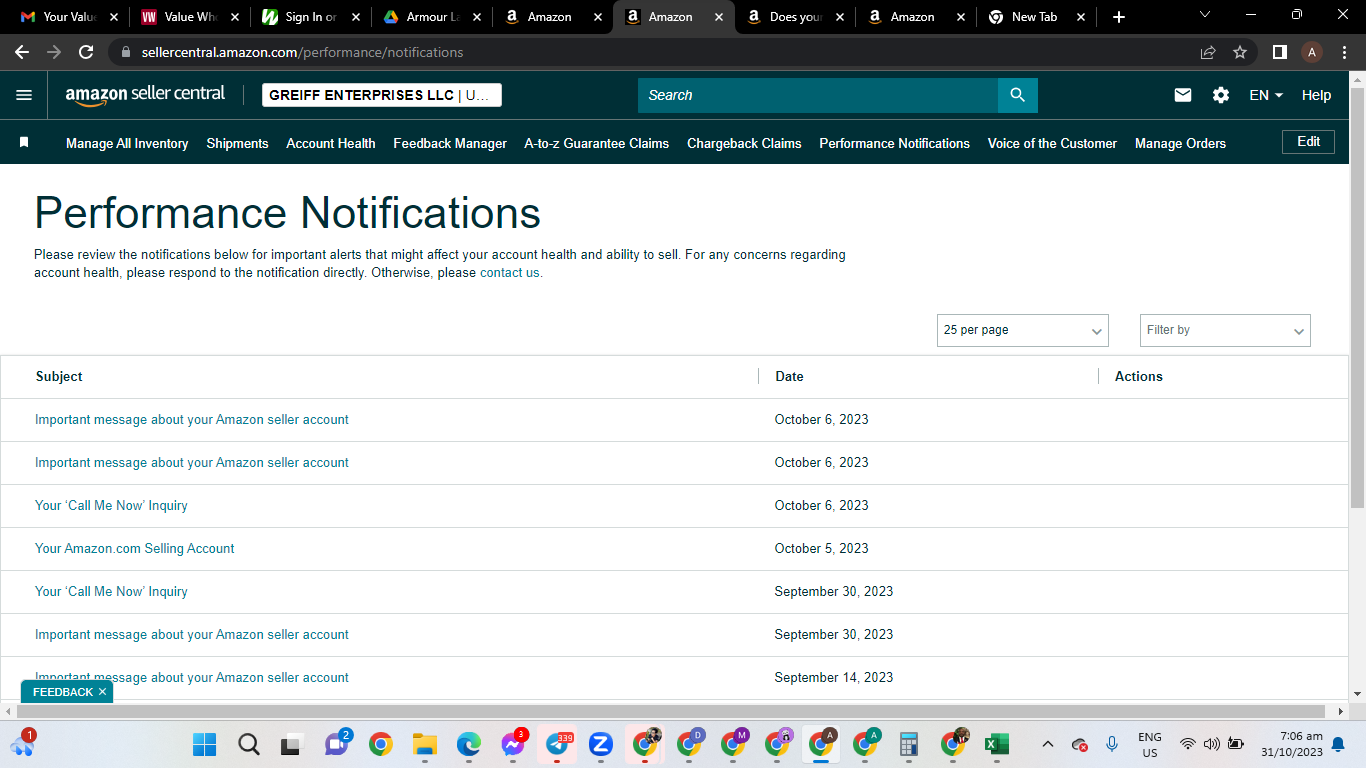Screen dimensions: 1366x768
Task: Open A-to-z Guarantee Claims
Action: (x=597, y=143)
